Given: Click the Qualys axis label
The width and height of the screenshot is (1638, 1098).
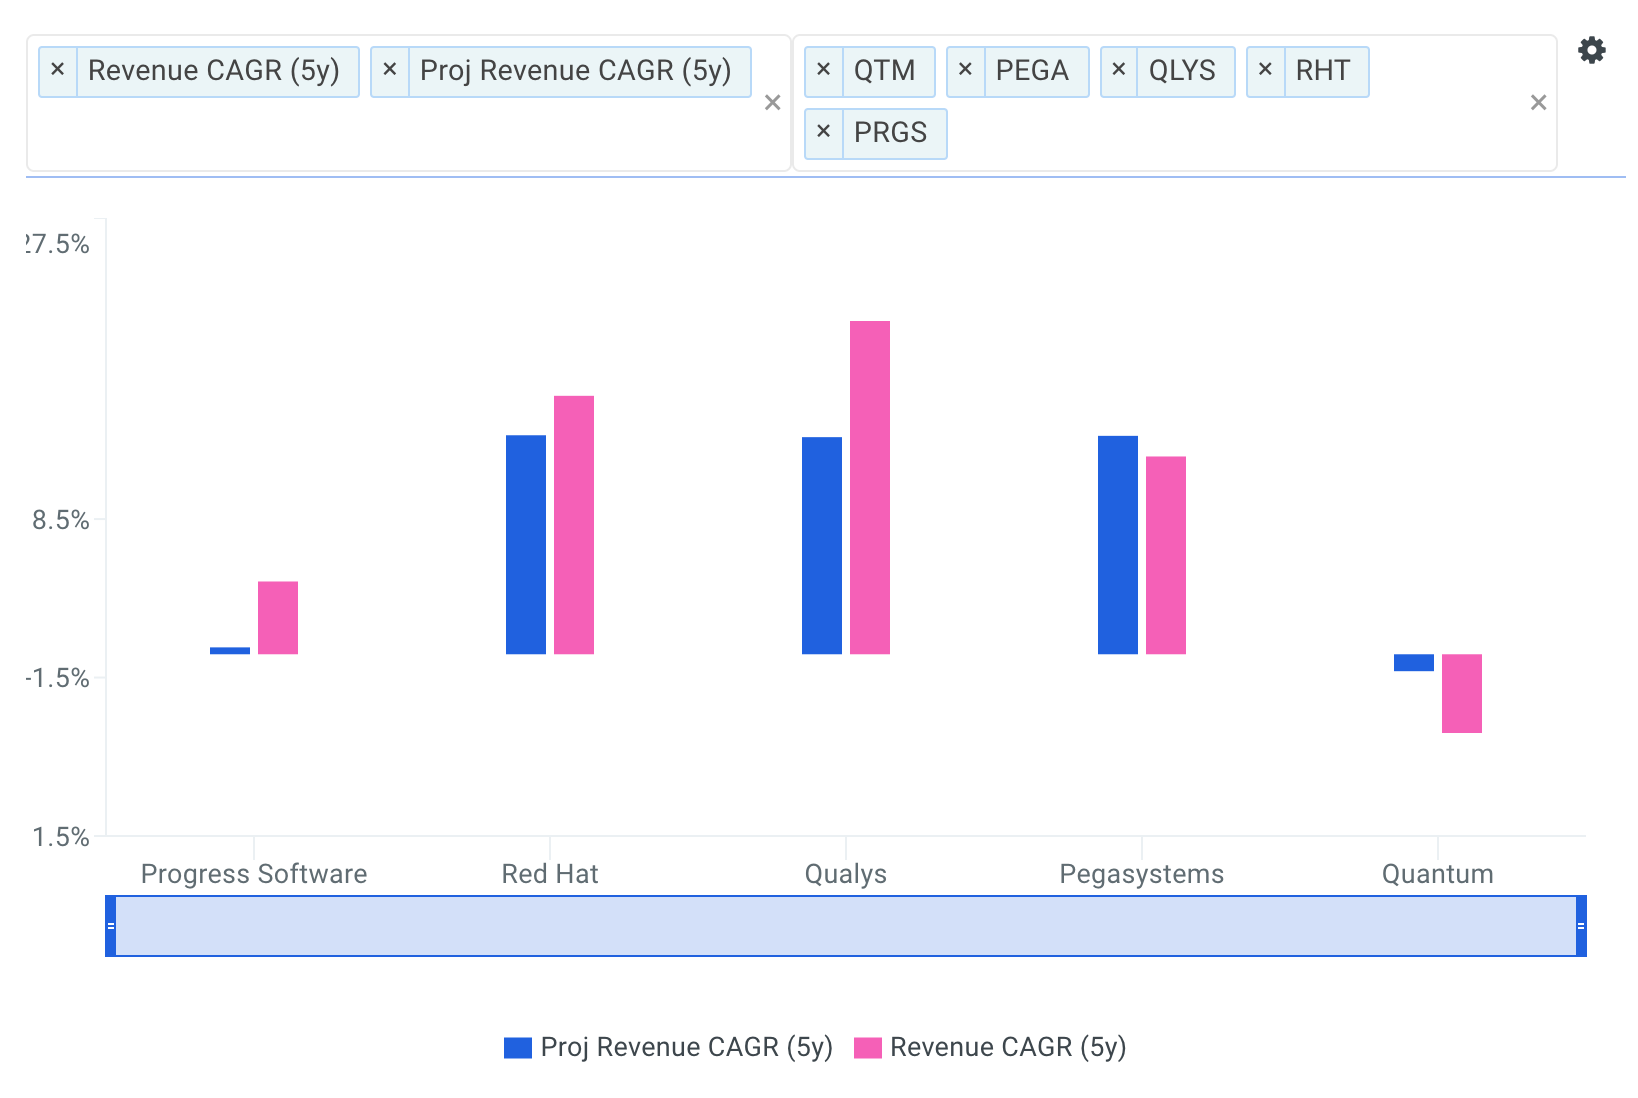Looking at the screenshot, I should click(846, 874).
